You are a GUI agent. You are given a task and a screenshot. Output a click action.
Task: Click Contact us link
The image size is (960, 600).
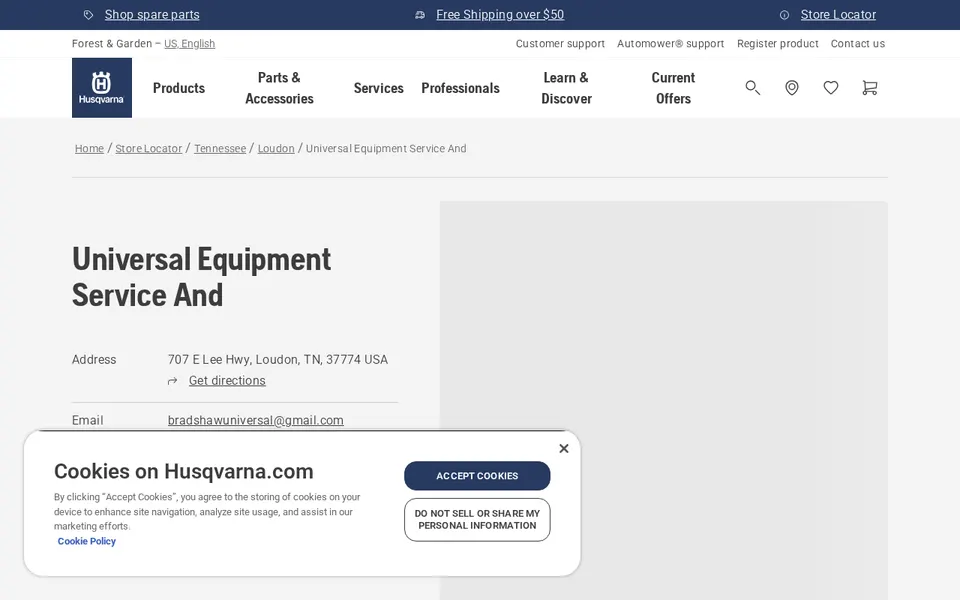(858, 43)
